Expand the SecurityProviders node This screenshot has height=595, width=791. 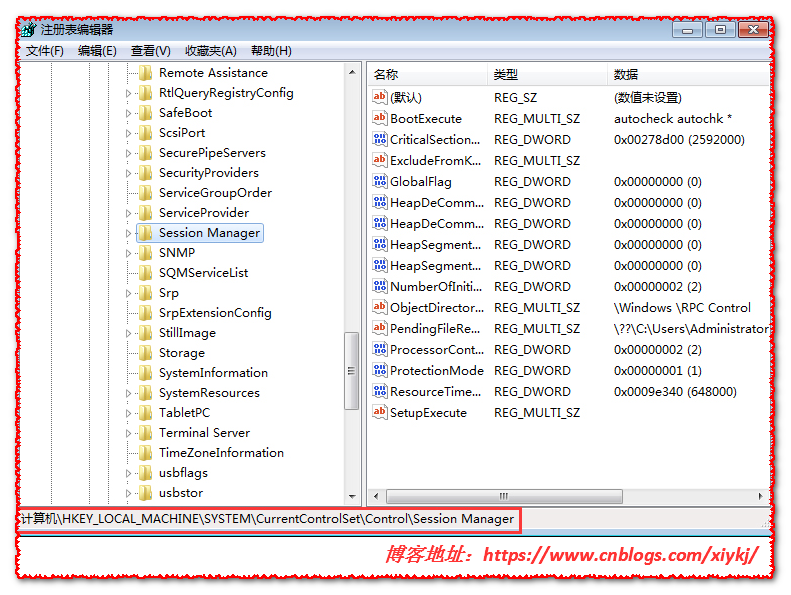click(128, 173)
